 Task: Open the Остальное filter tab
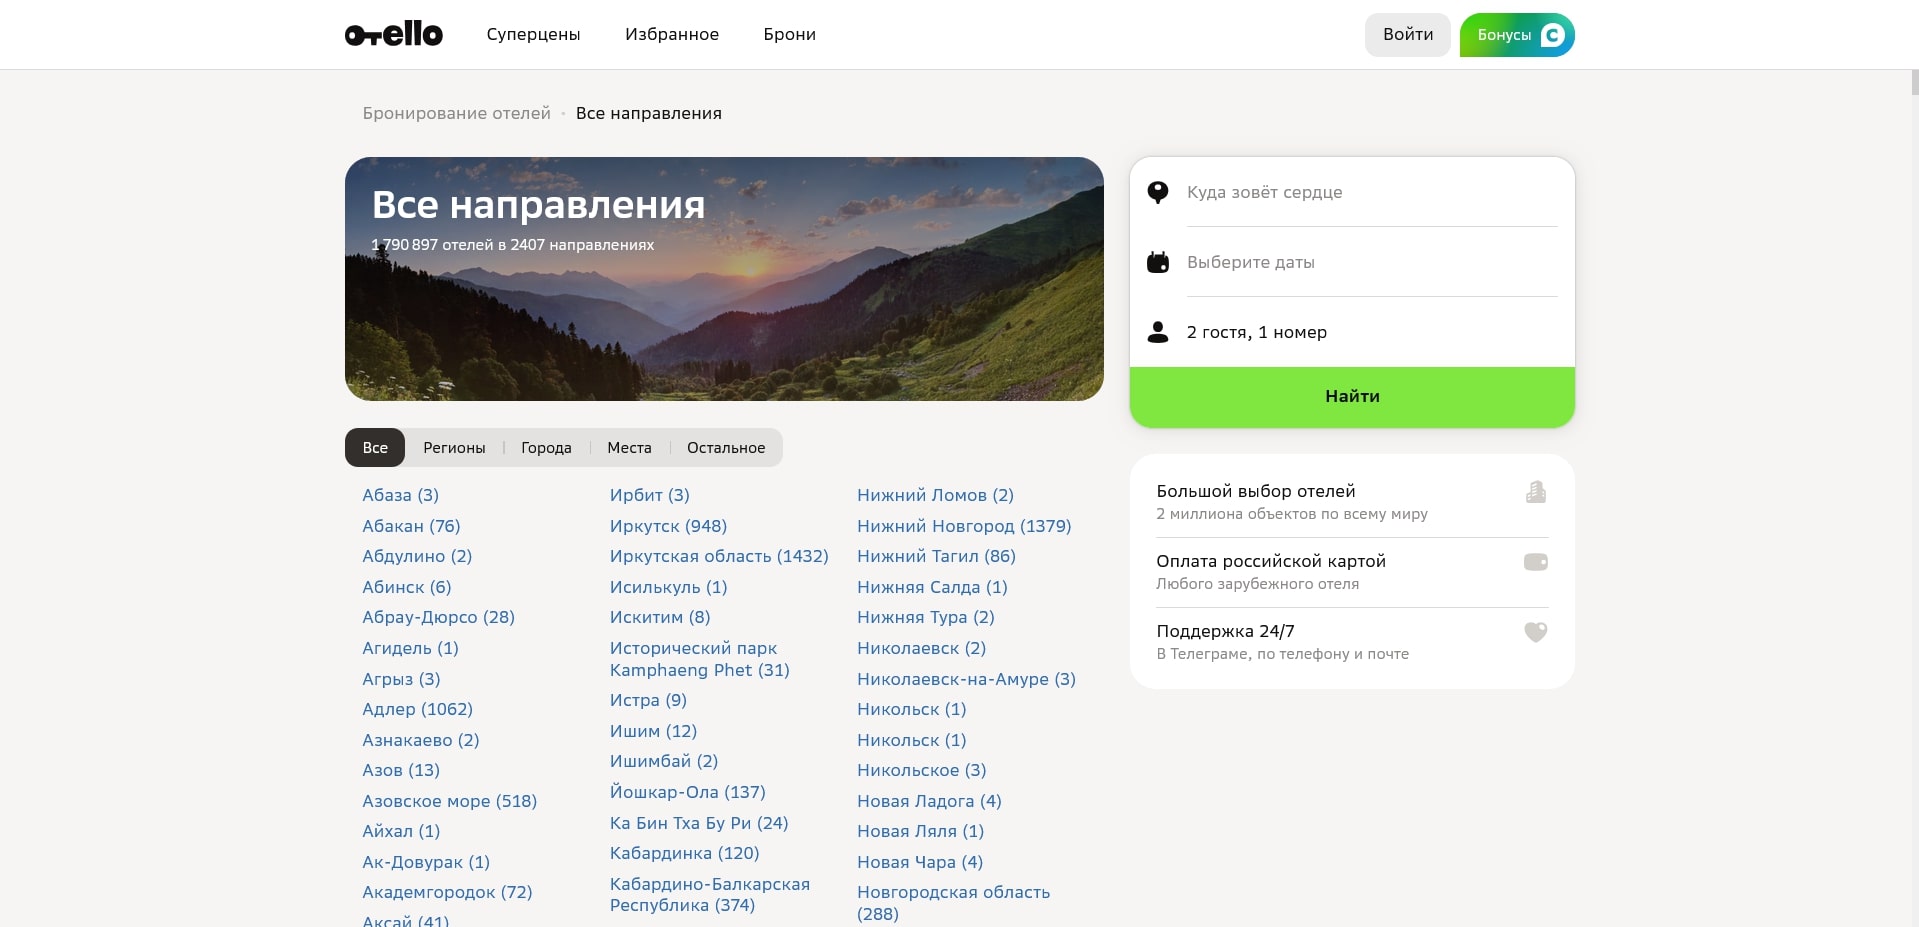point(725,448)
